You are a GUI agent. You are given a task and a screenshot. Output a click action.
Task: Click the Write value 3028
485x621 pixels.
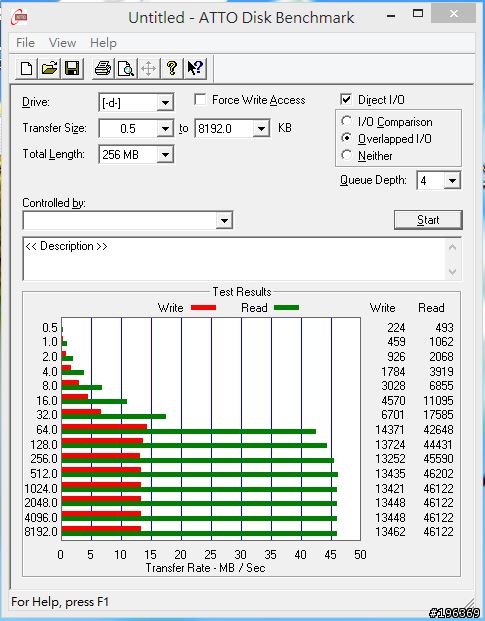click(x=393, y=386)
